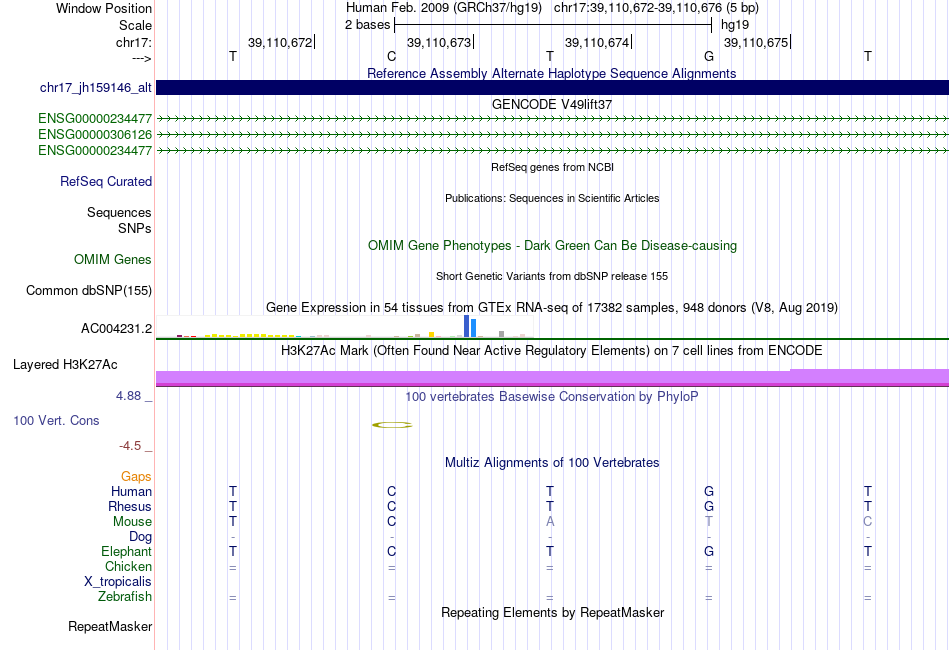Click Publications: Sequences in Scientific Articles title
The height and width of the screenshot is (650, 950).
click(552, 198)
